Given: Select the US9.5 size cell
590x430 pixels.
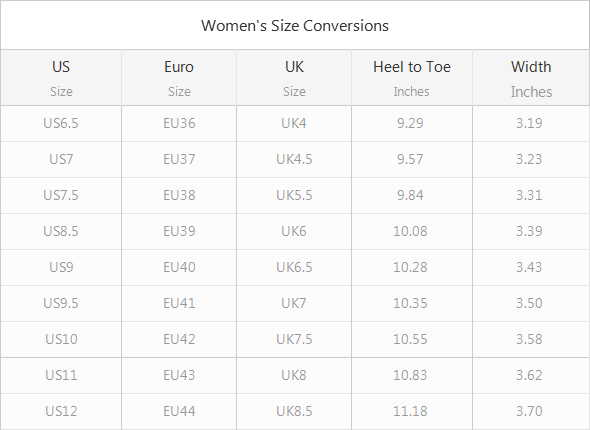Looking at the screenshot, I should 61,303.
